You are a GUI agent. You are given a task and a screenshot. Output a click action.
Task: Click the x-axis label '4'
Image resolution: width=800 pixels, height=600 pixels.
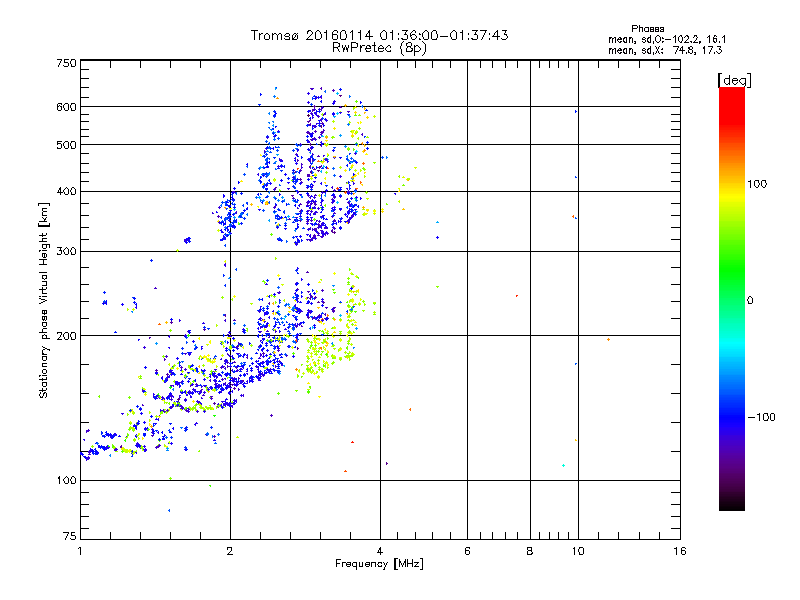[380, 551]
